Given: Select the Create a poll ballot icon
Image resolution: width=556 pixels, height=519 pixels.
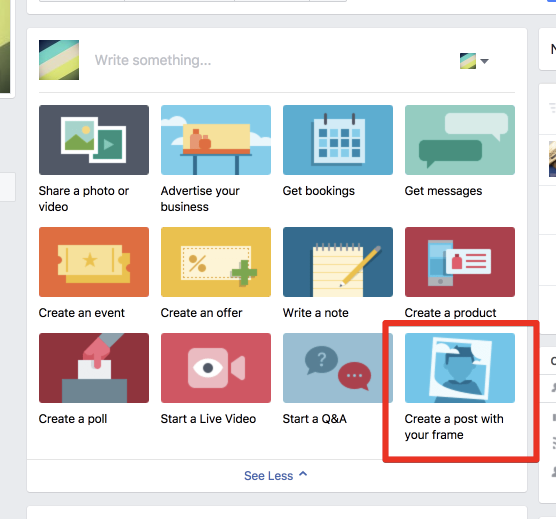Looking at the screenshot, I should pos(94,368).
